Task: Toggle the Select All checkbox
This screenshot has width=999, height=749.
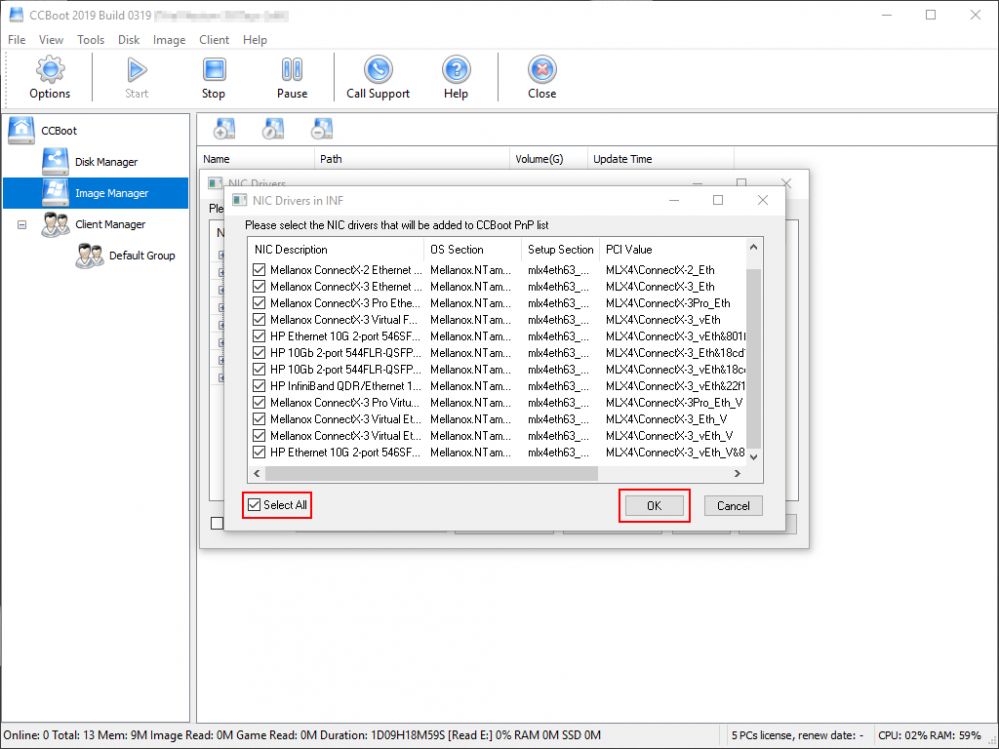Action: pos(254,505)
